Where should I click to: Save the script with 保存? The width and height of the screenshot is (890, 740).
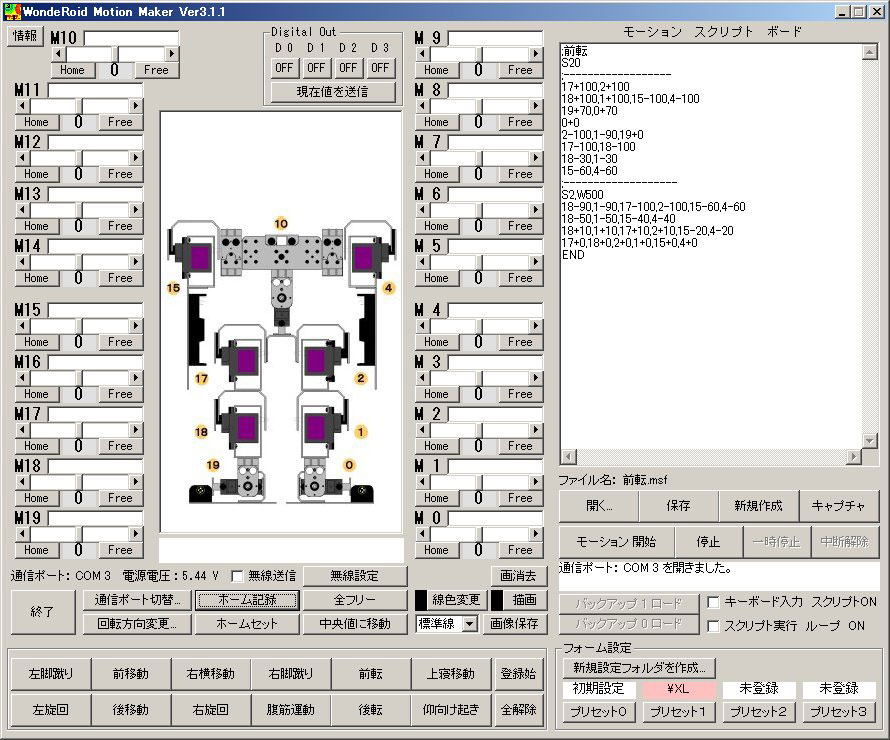point(678,506)
